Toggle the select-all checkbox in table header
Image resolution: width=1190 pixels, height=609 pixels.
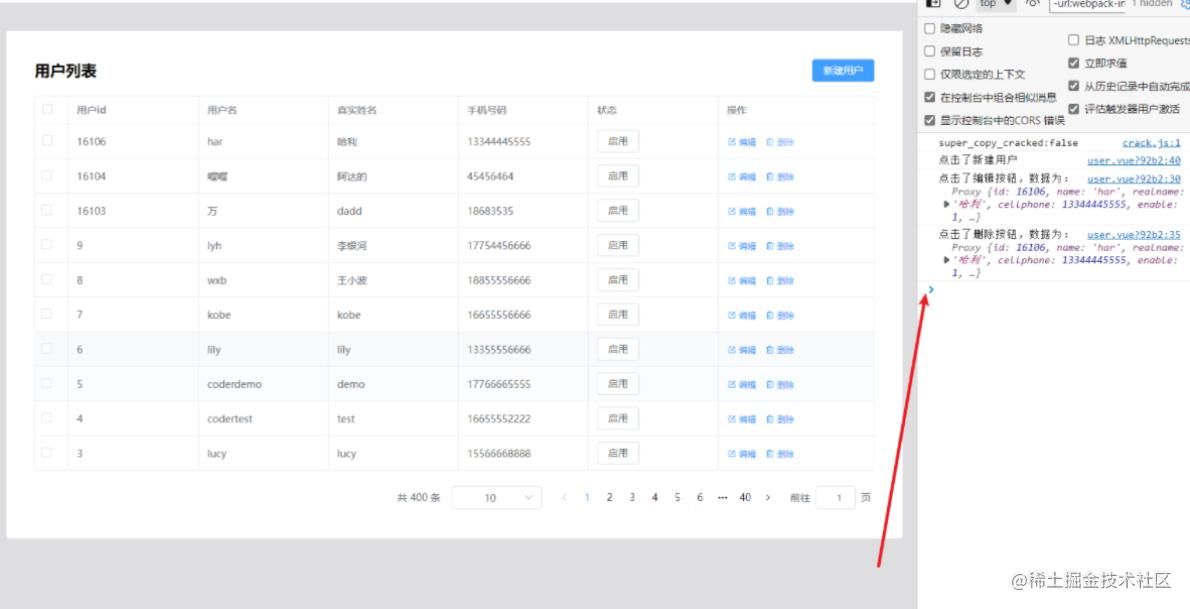tap(47, 109)
